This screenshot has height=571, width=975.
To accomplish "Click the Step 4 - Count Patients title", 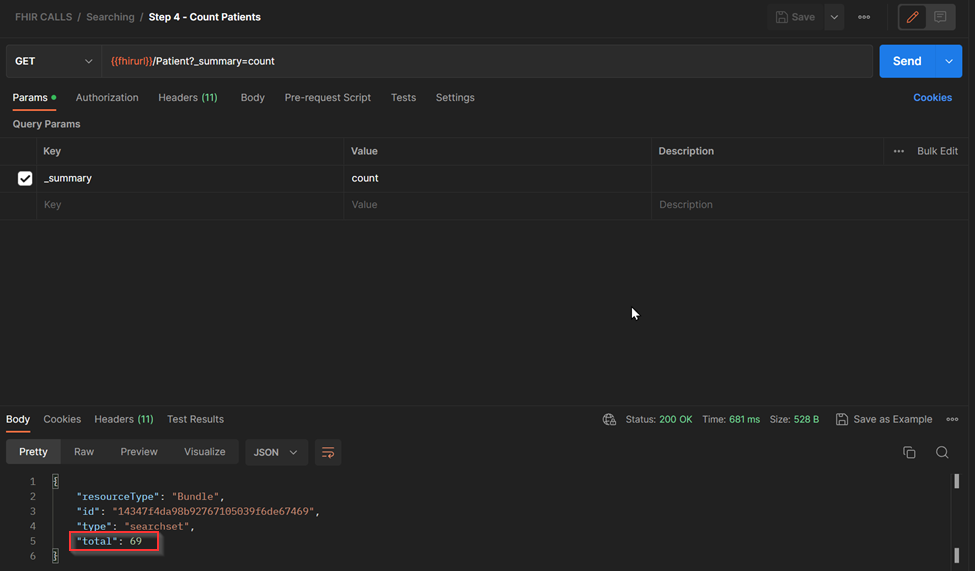I will tap(205, 17).
